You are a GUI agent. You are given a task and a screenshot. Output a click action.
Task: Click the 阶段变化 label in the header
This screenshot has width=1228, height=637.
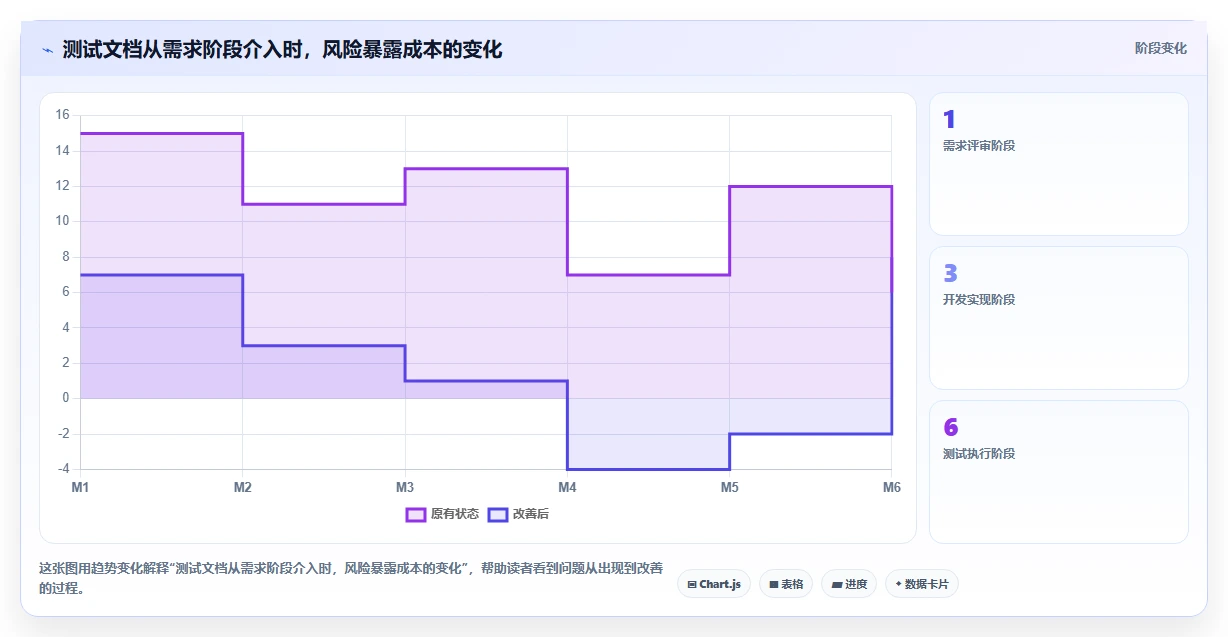click(1161, 48)
